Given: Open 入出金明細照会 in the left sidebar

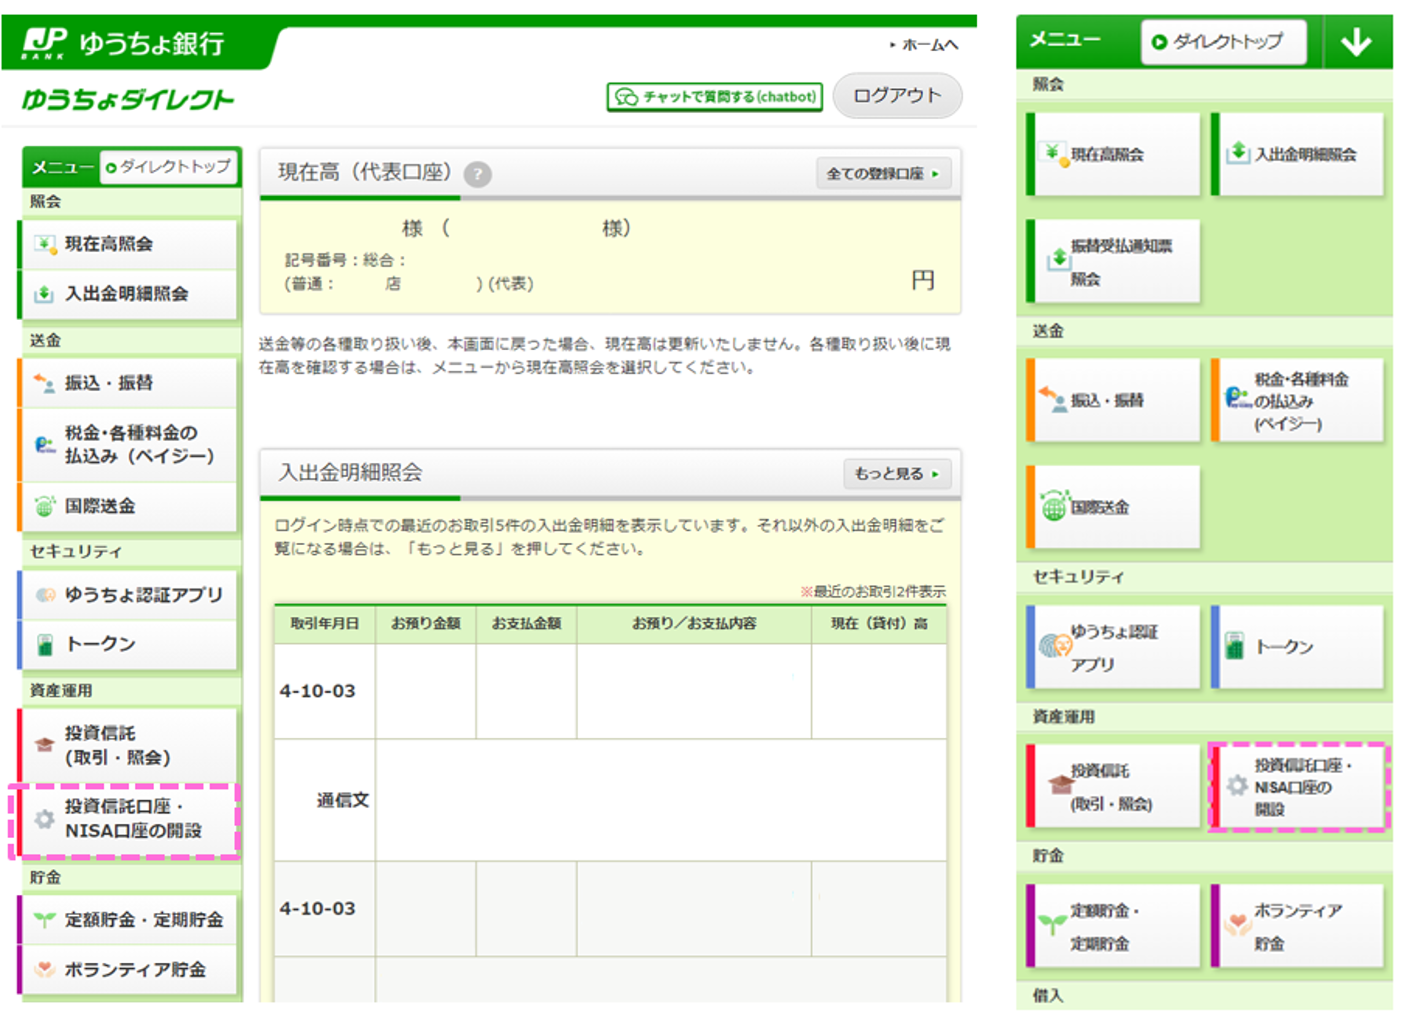Looking at the screenshot, I should pos(130,294).
